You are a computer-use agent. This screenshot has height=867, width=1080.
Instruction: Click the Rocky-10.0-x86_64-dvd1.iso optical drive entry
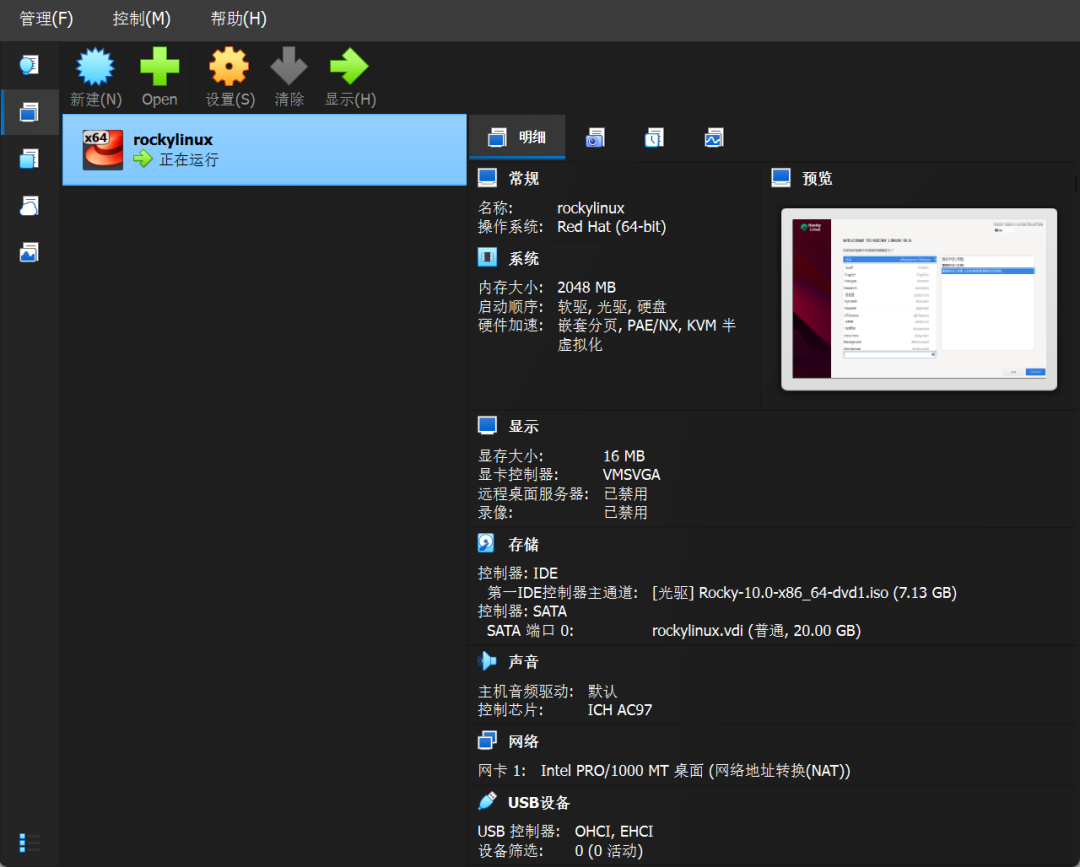(x=804, y=593)
